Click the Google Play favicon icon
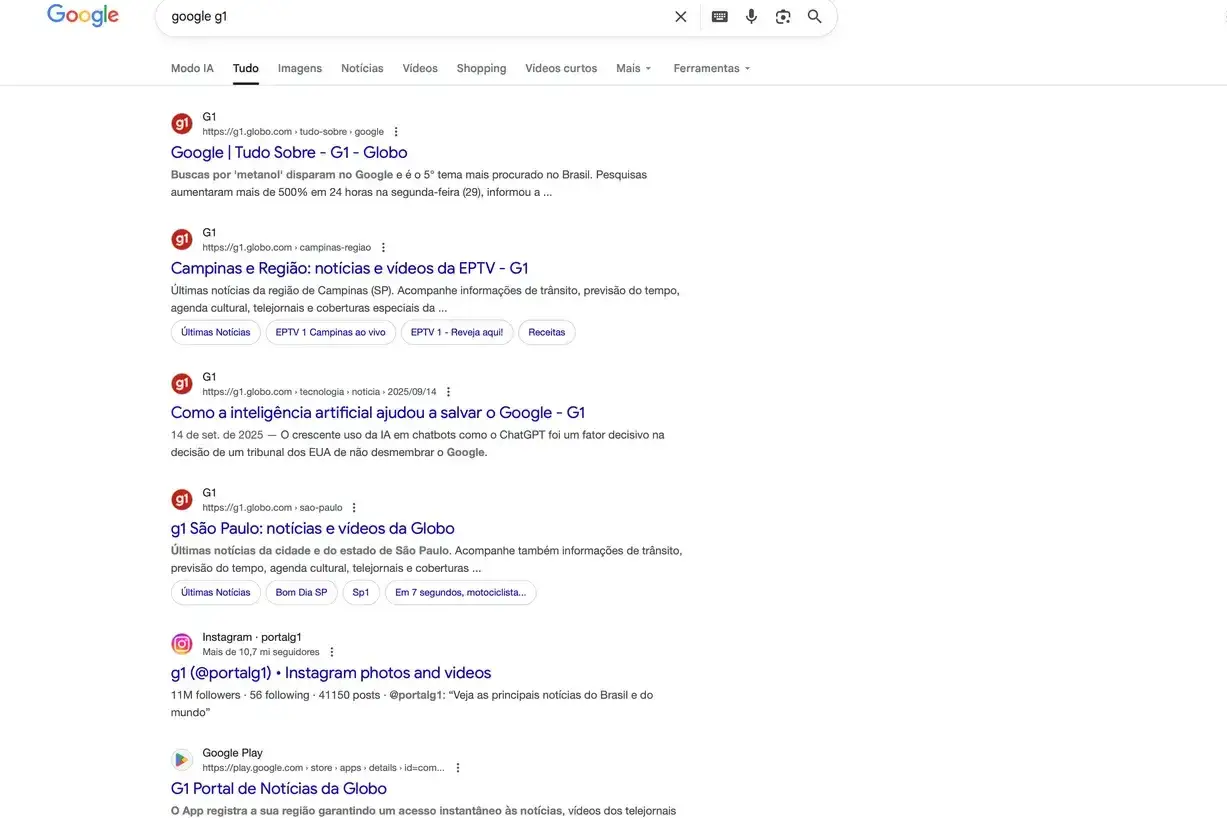Viewport: 1227px width, 818px height. [x=182, y=760]
